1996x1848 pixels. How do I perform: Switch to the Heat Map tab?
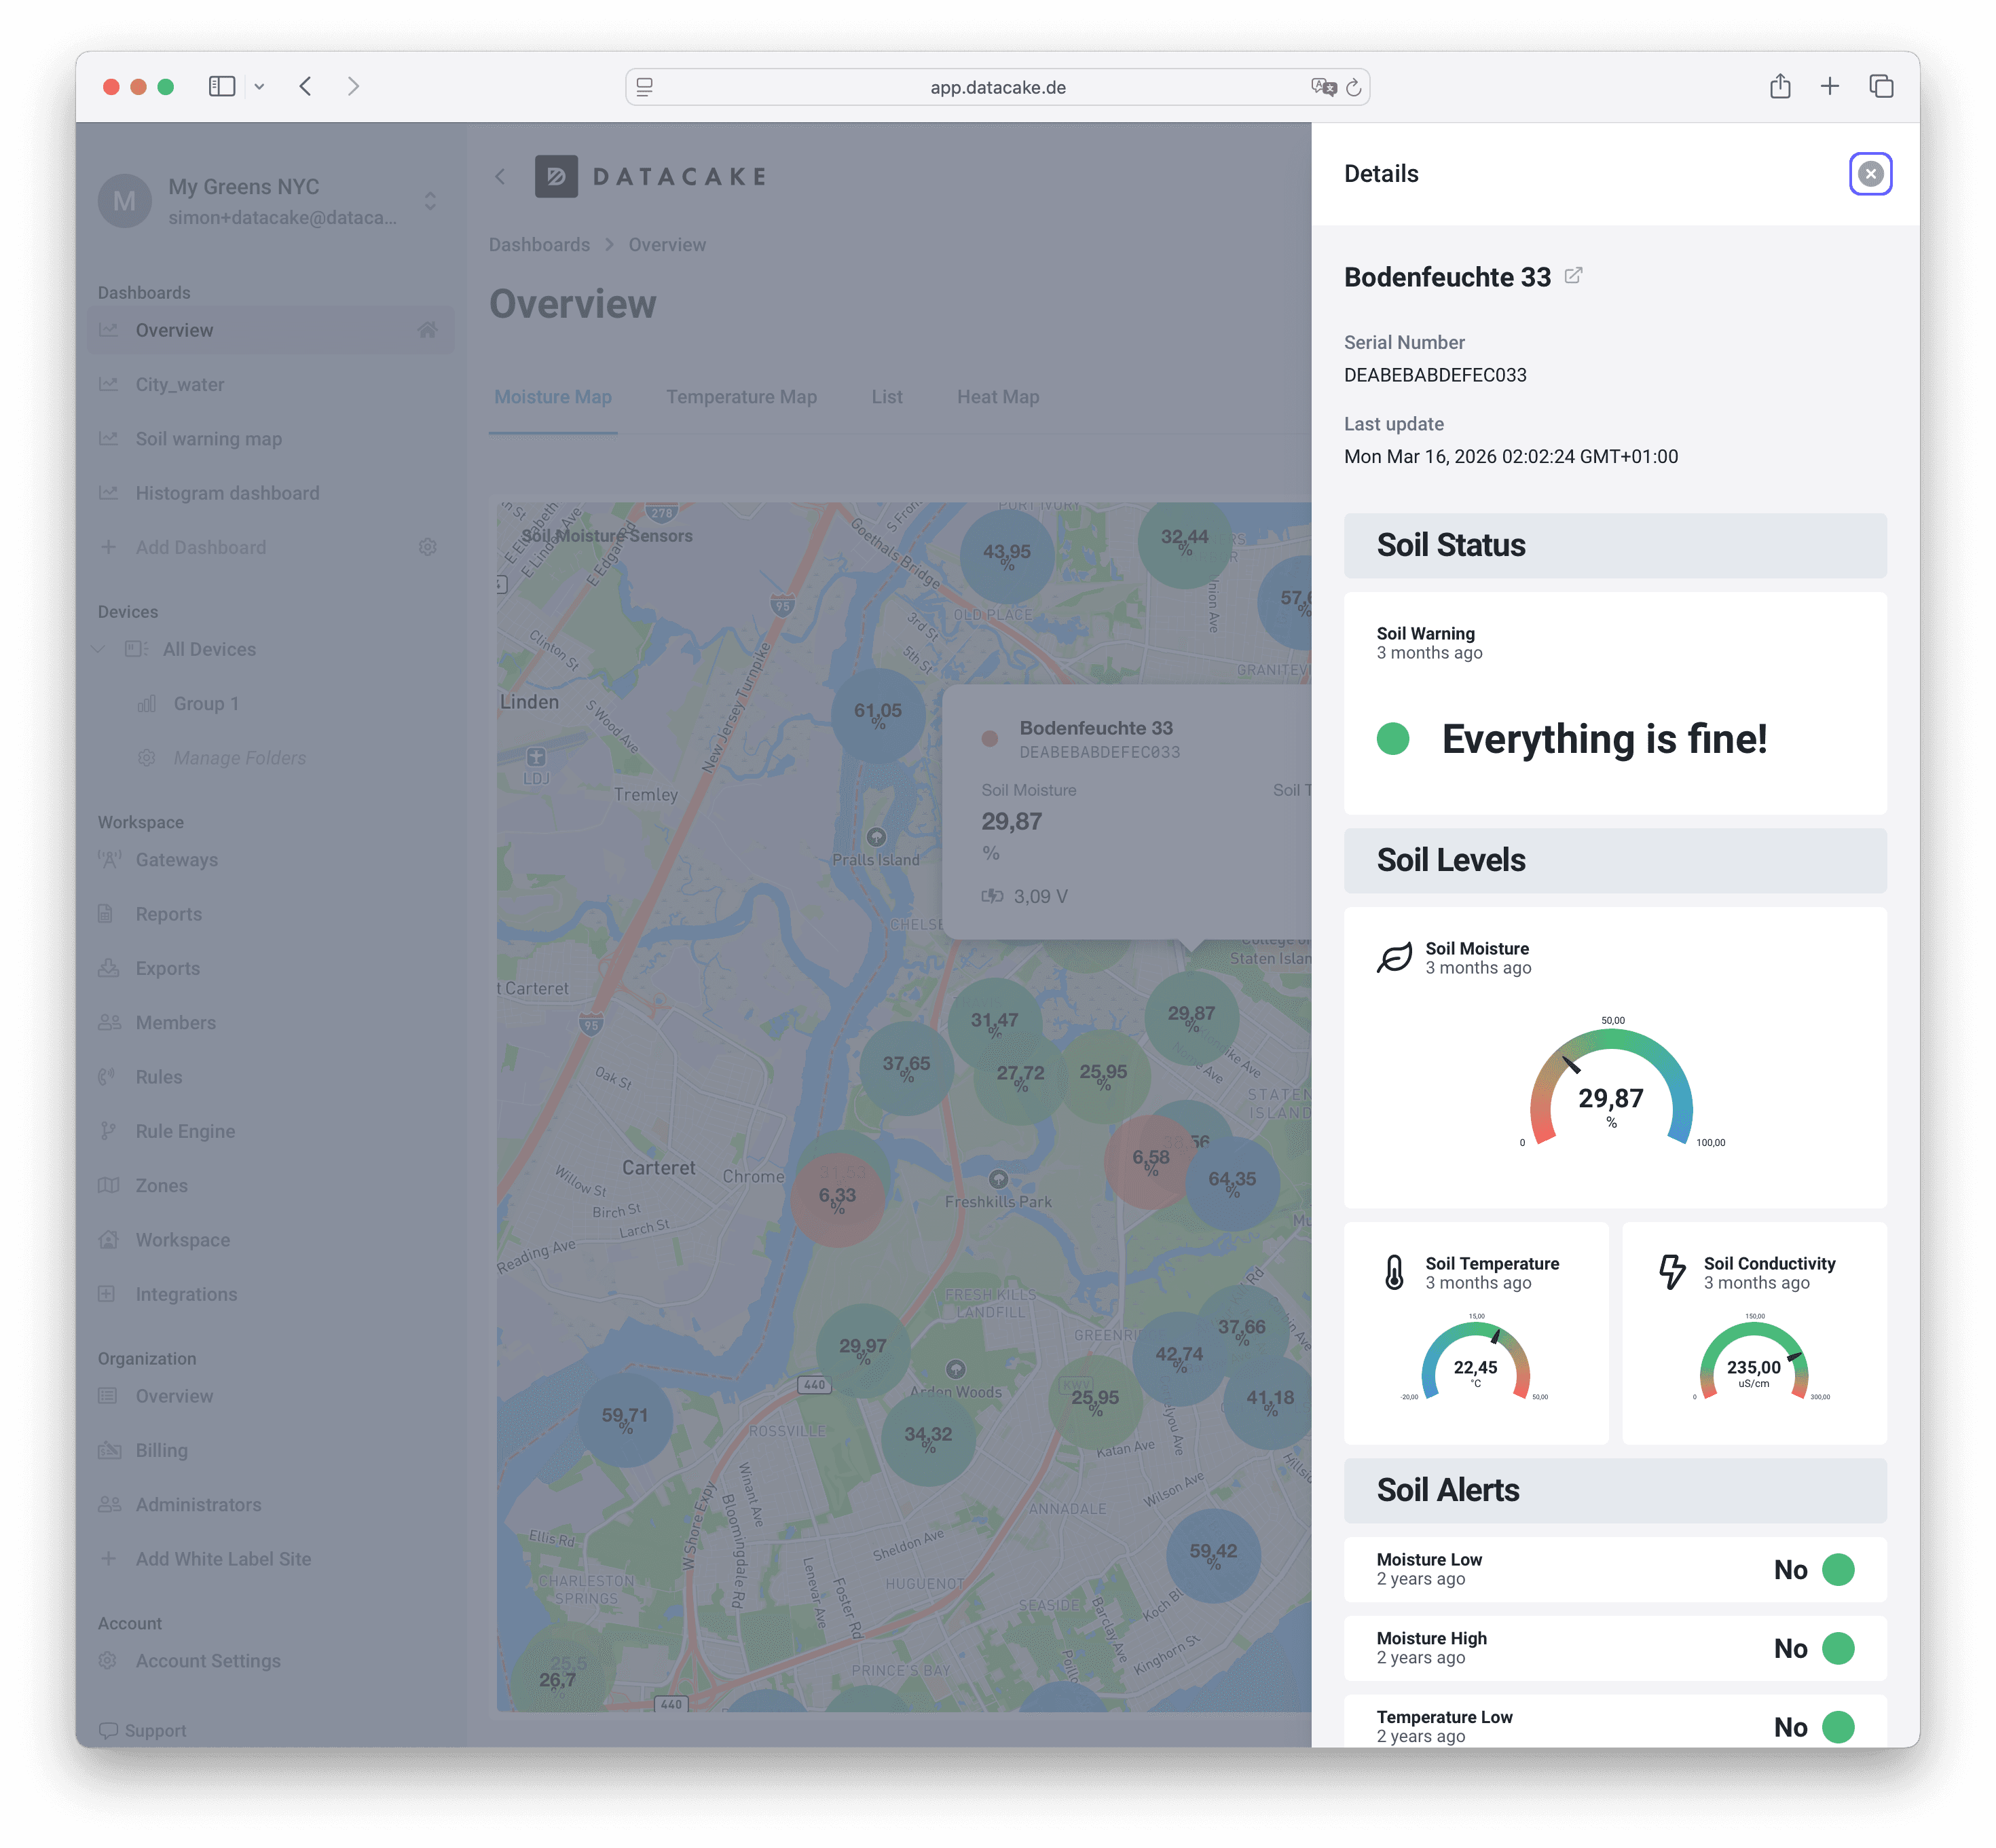pyautogui.click(x=997, y=397)
